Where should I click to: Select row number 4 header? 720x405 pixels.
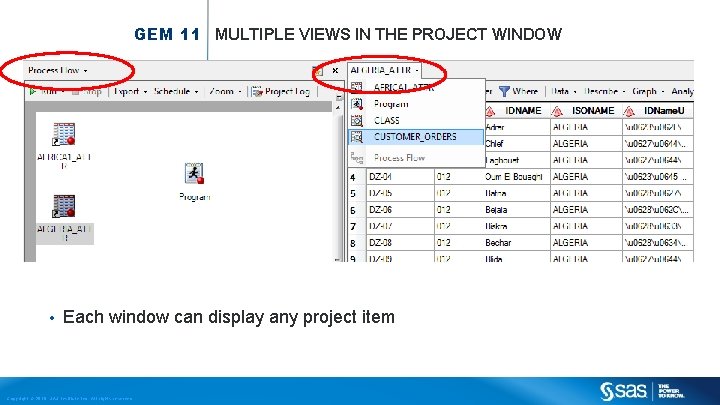357,177
